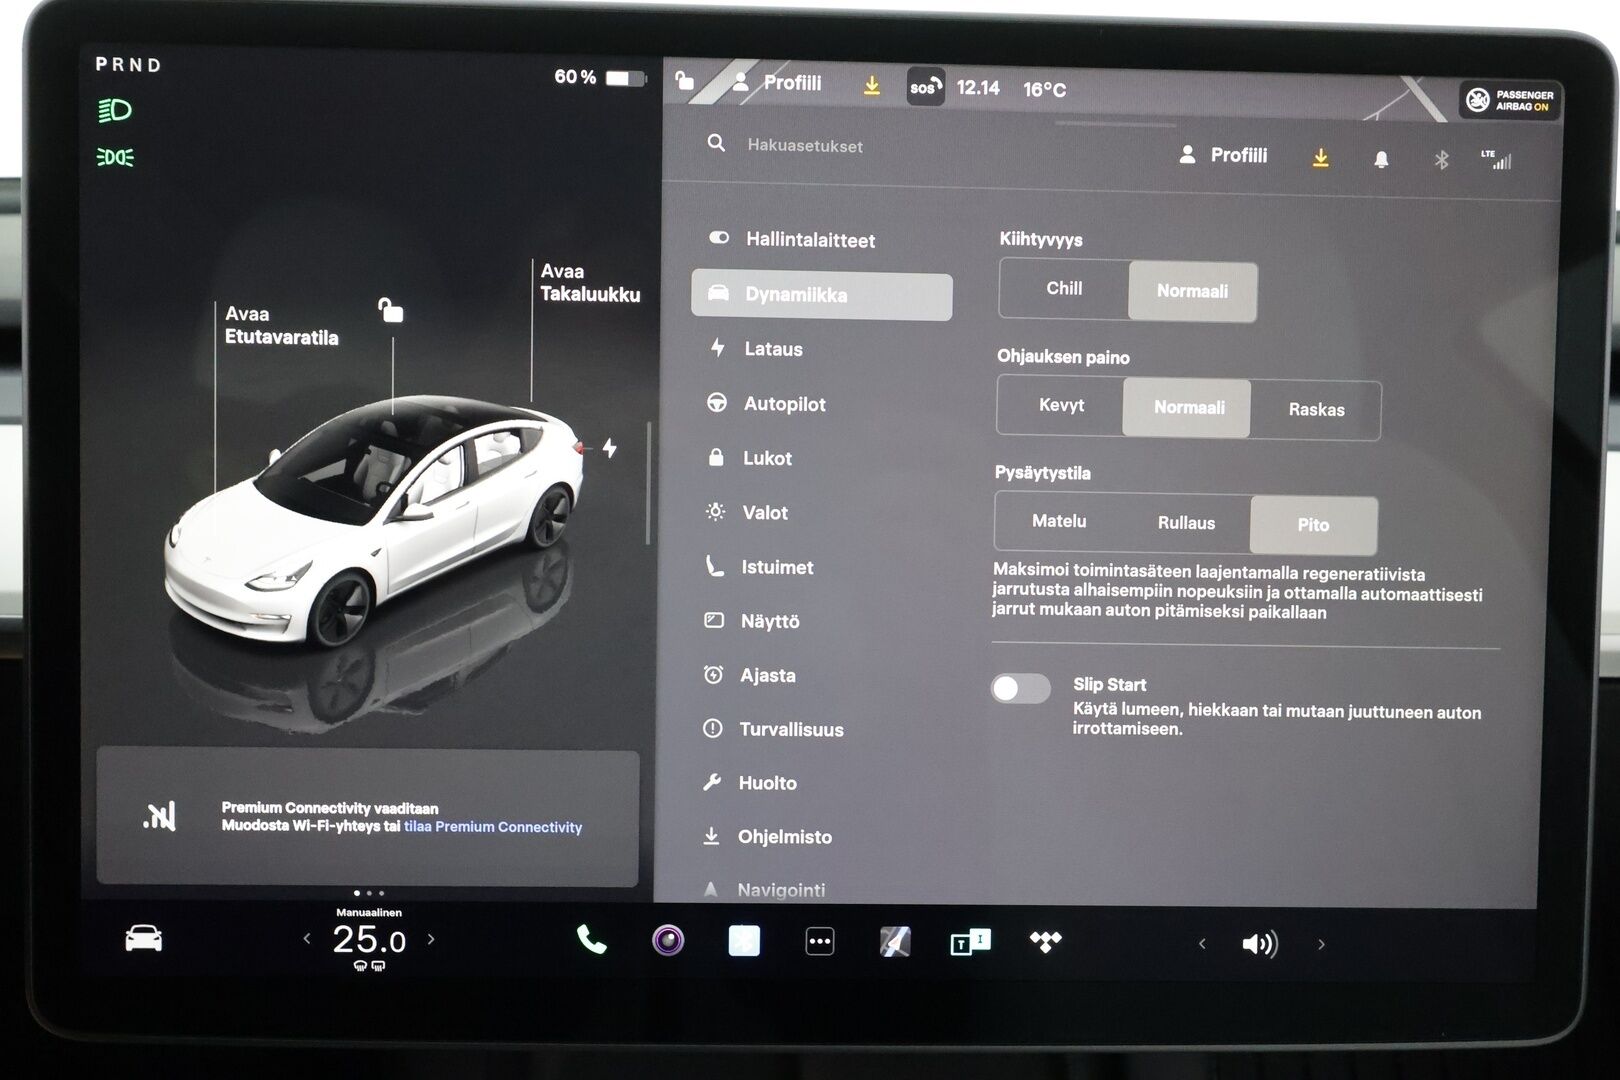Select Chill acceleration mode
Screen dimensions: 1620x1080
point(1064,289)
